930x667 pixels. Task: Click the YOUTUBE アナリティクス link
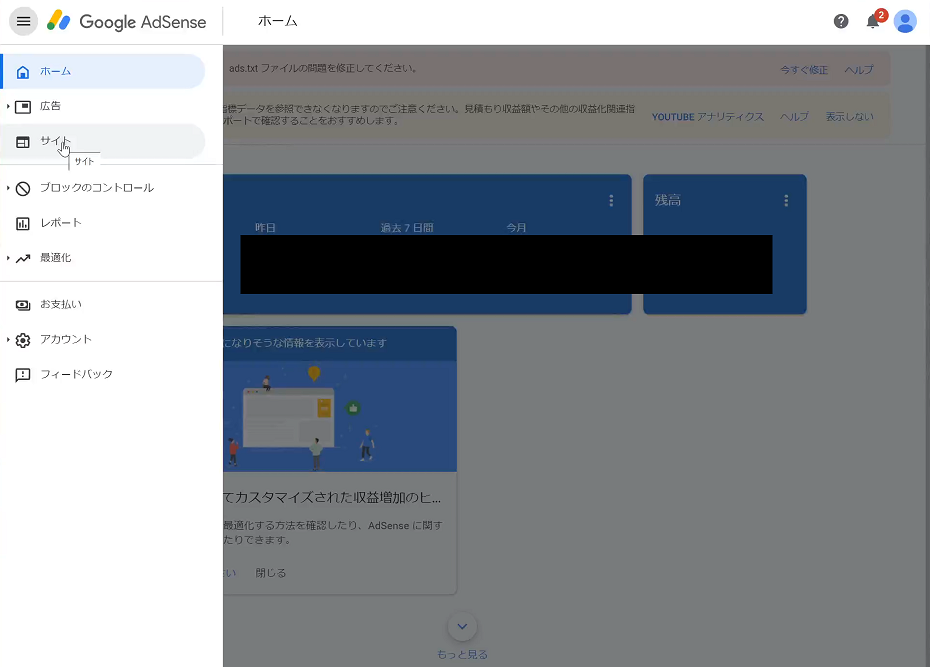(x=708, y=117)
